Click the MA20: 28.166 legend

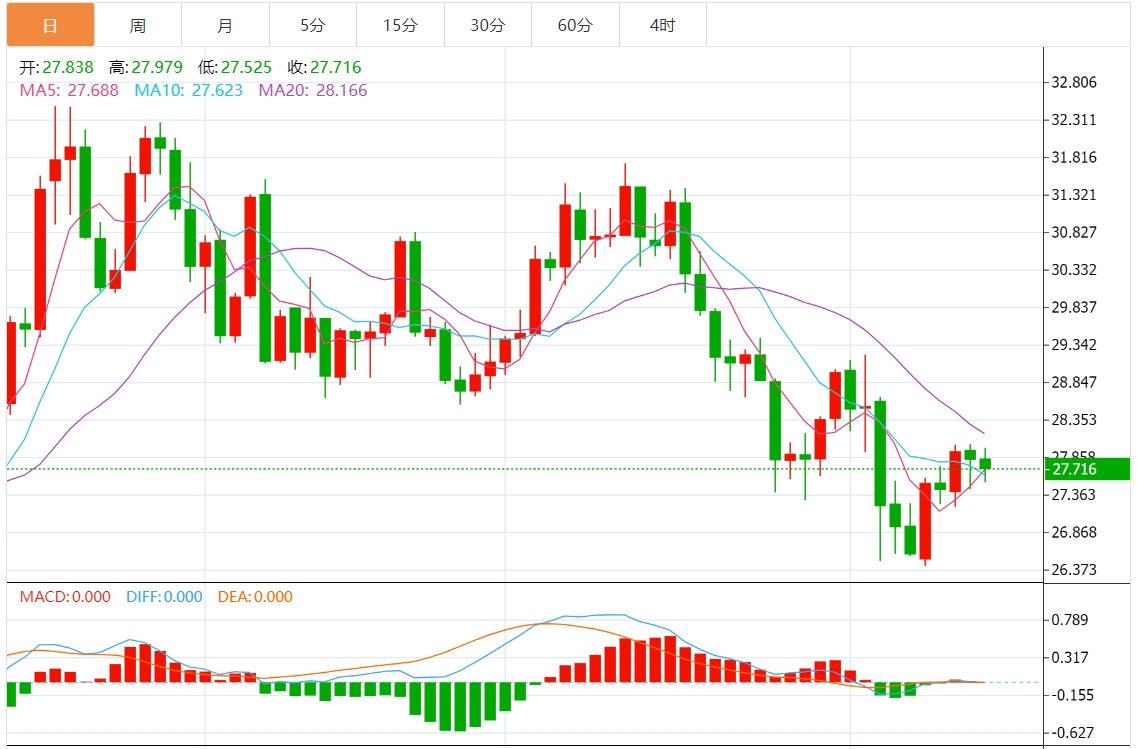pyautogui.click(x=313, y=91)
